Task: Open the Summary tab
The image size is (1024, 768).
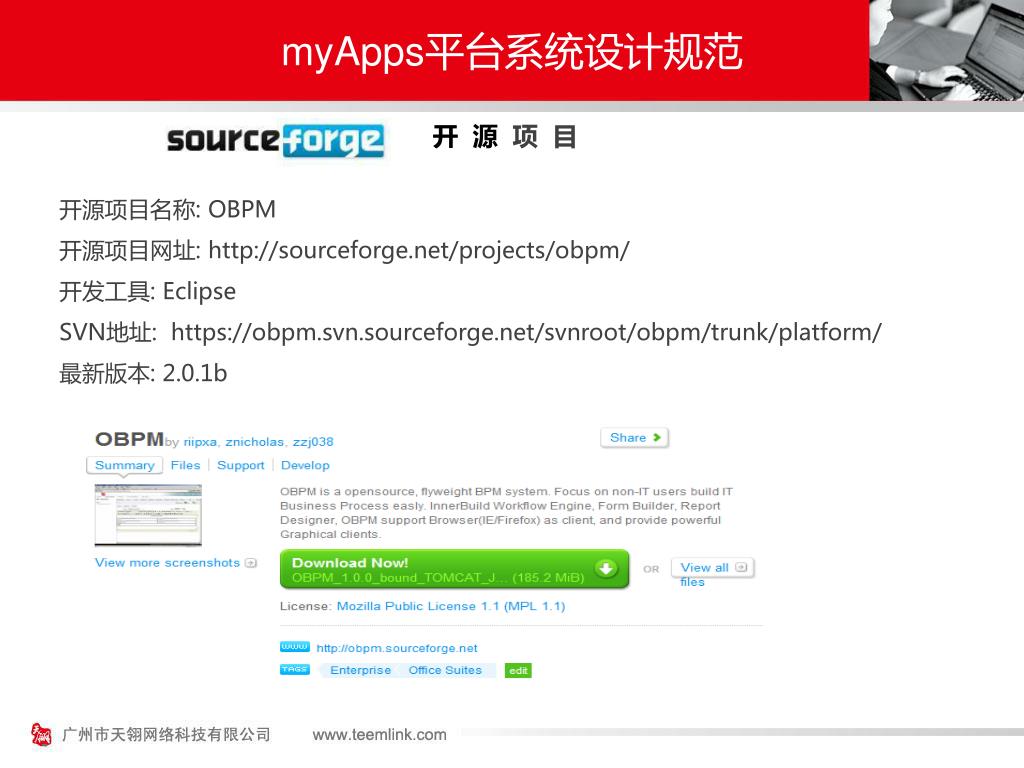Action: point(124,465)
